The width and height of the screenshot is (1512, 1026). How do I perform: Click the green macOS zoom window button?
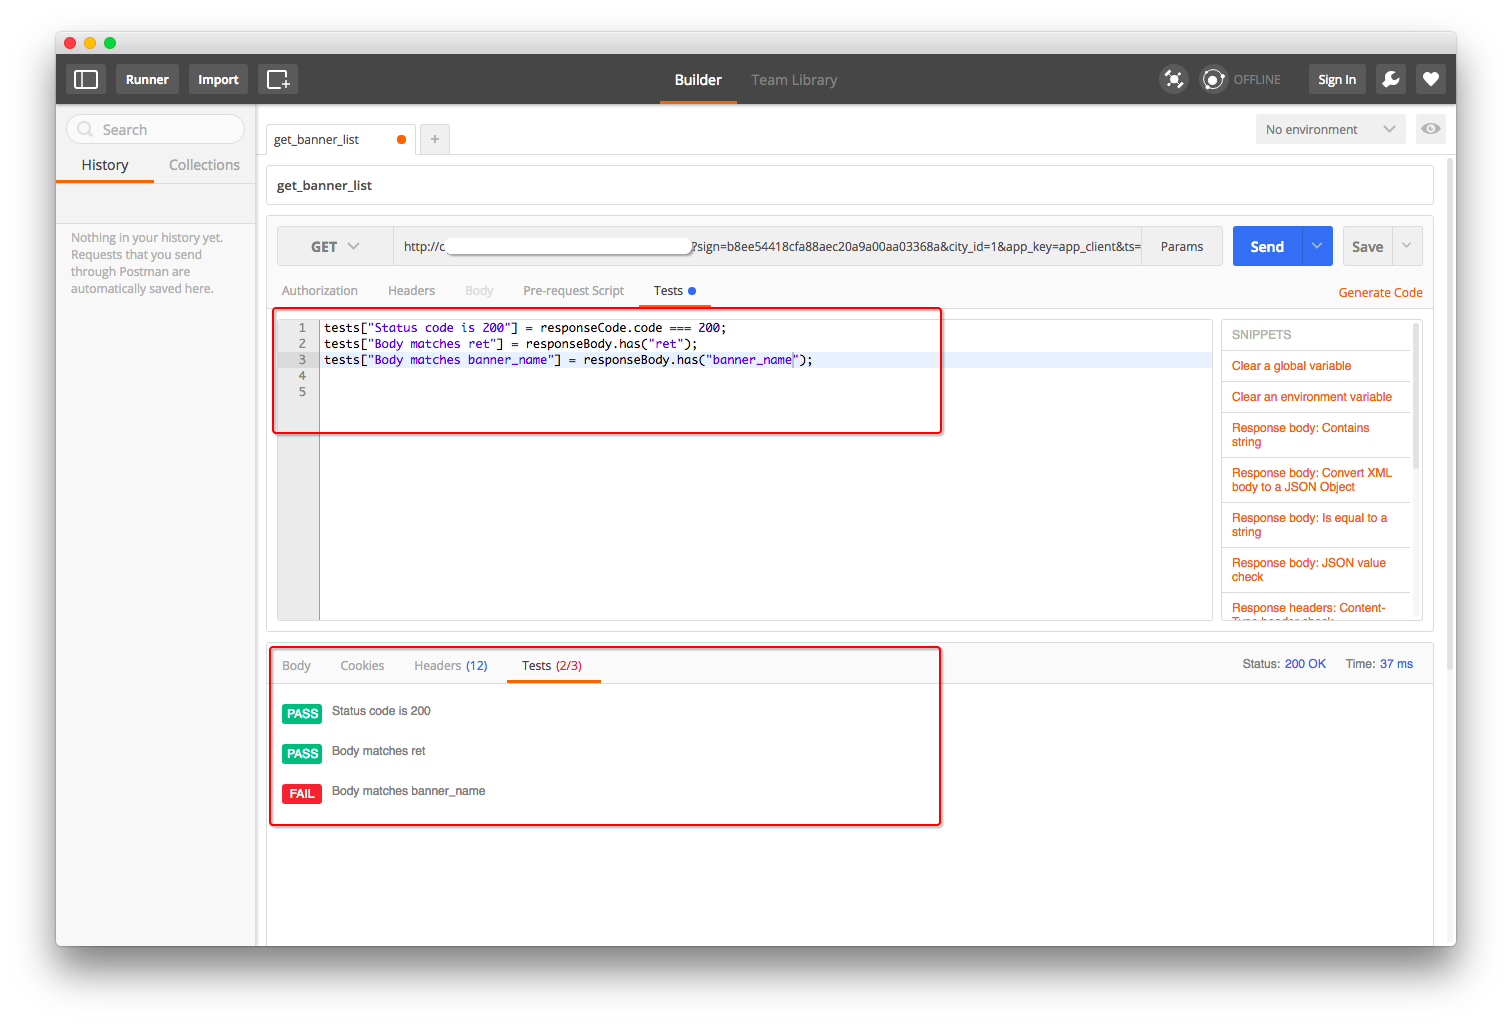tap(110, 43)
